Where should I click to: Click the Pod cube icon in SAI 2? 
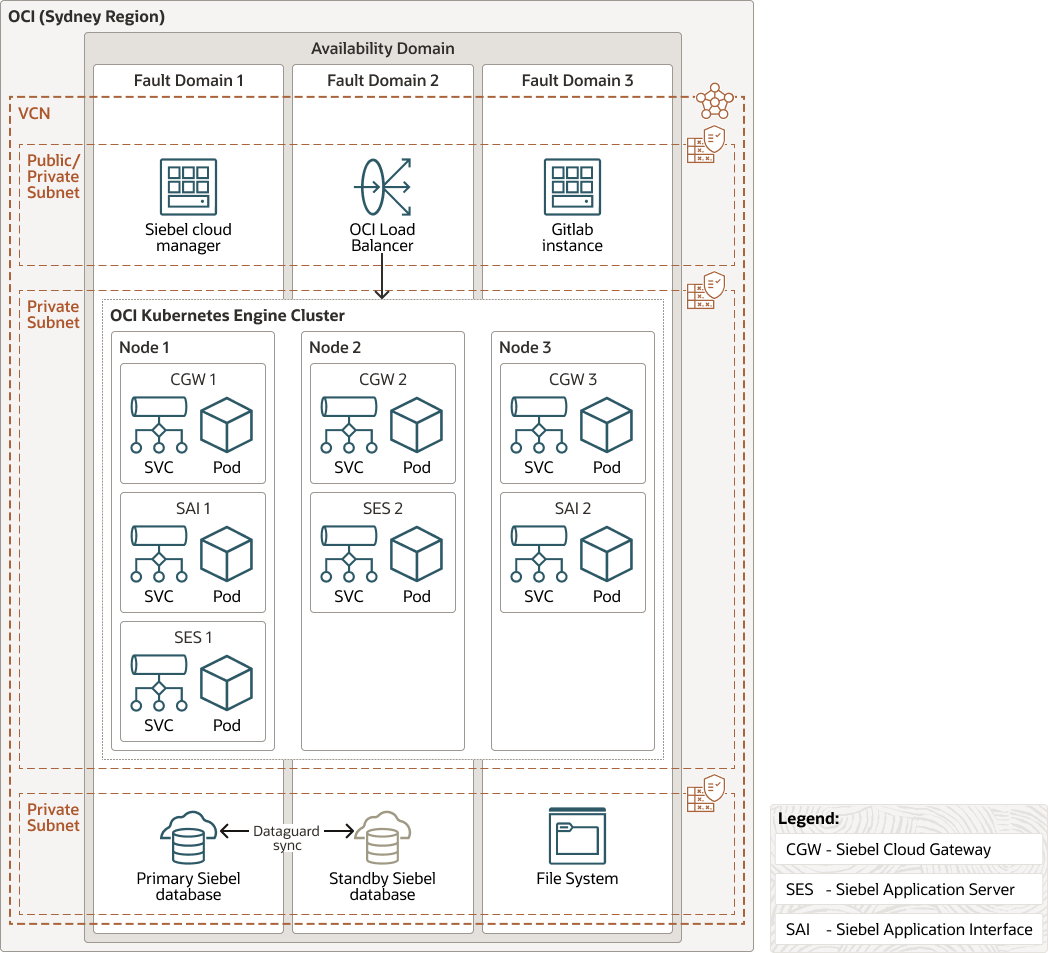pos(606,554)
